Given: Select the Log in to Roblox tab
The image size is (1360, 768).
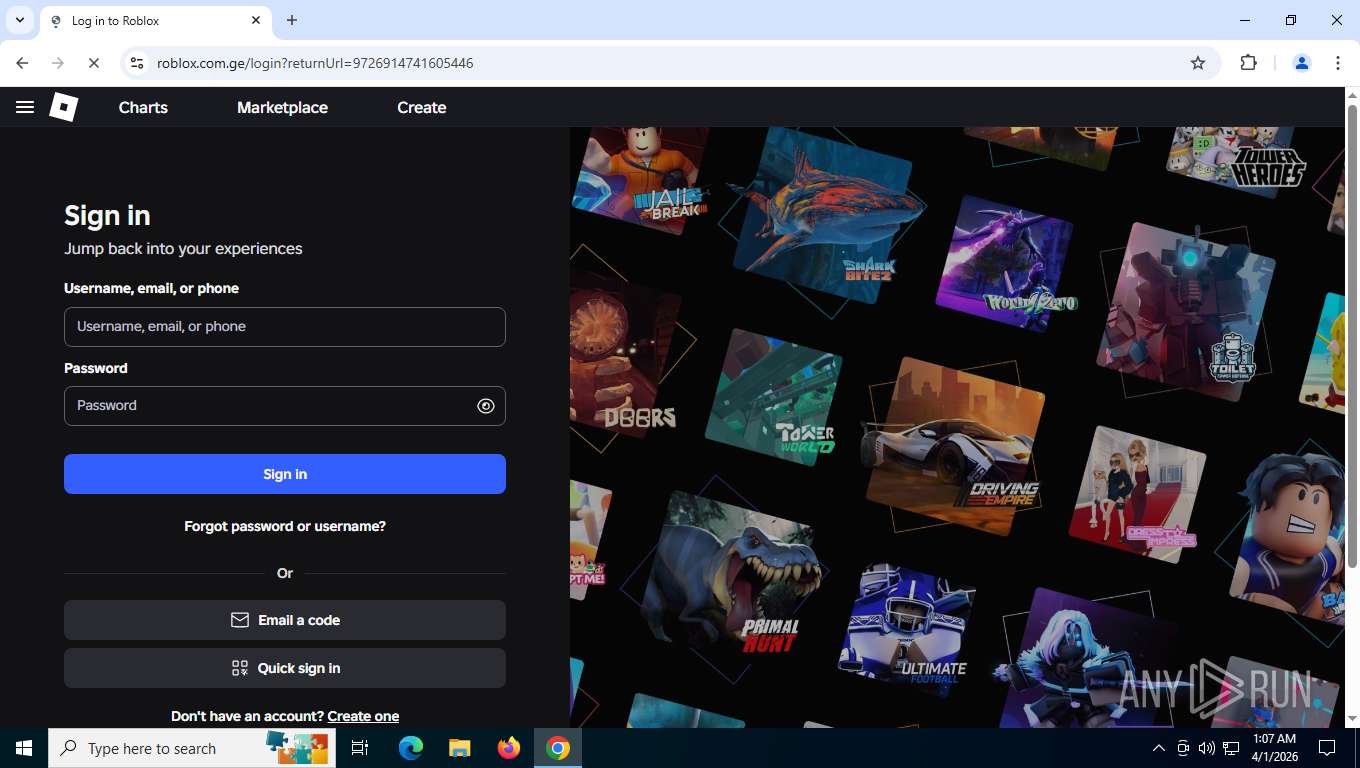Looking at the screenshot, I should click(x=155, y=21).
